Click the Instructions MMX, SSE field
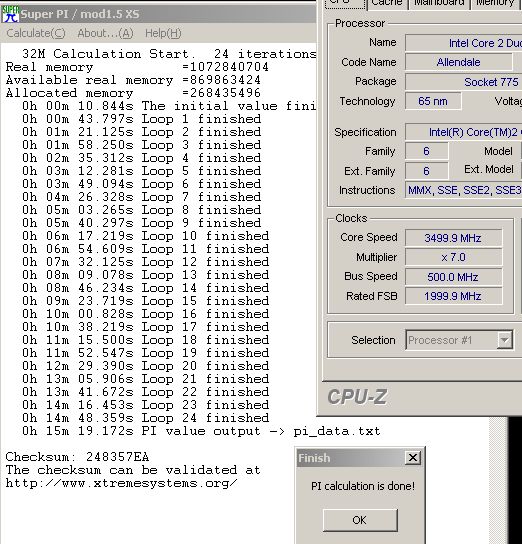This screenshot has height=544, width=522. tap(463, 190)
